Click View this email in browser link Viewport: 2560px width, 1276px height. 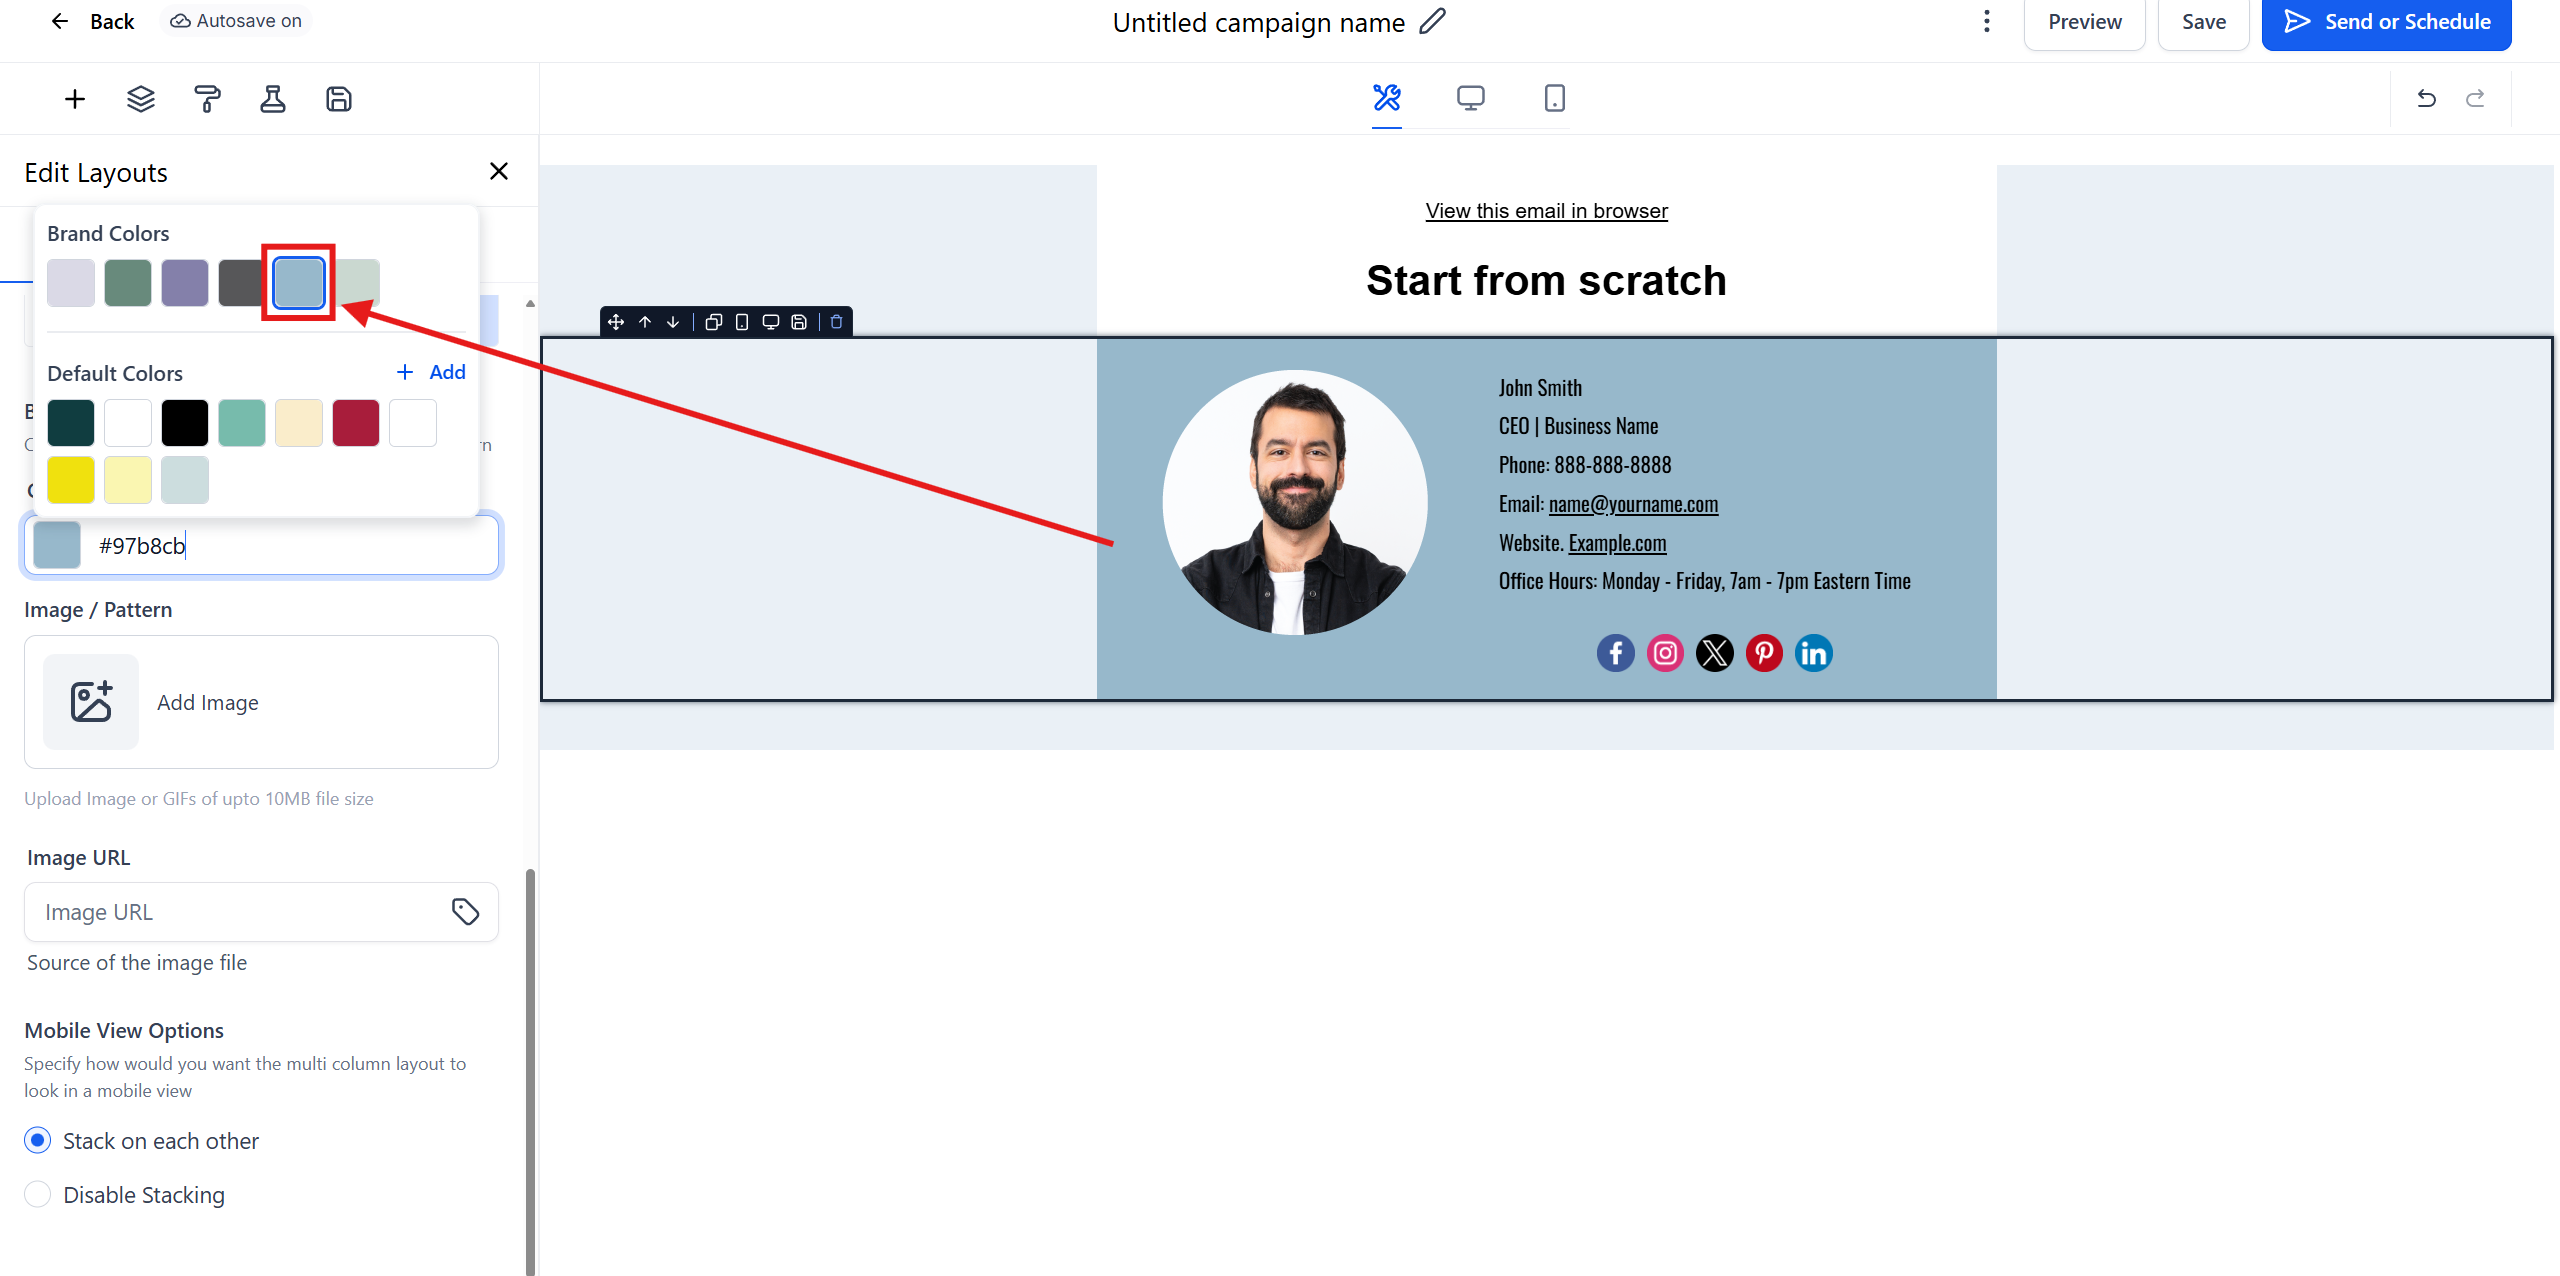coord(1546,211)
